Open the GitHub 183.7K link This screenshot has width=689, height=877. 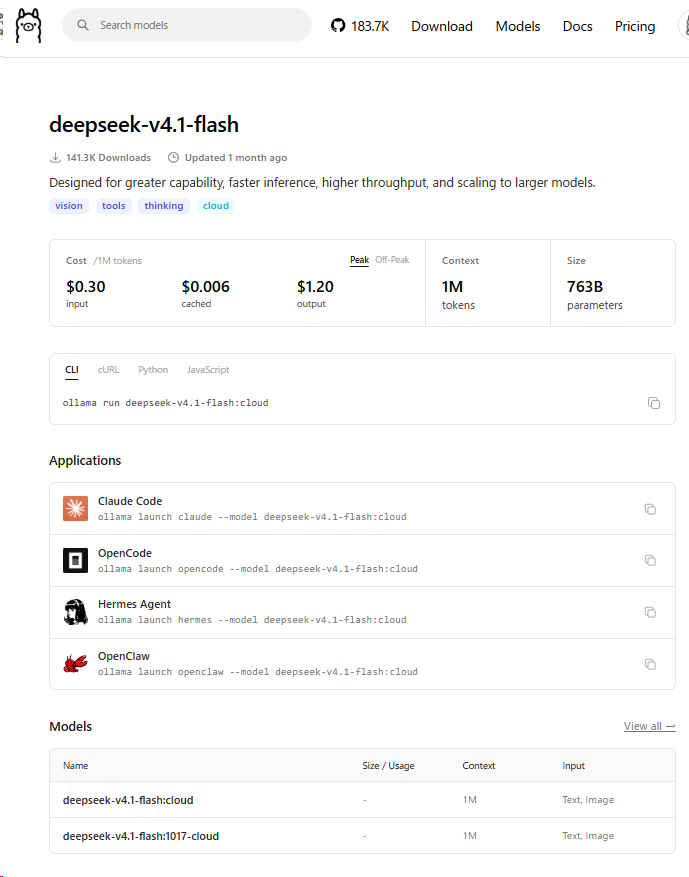click(x=360, y=26)
